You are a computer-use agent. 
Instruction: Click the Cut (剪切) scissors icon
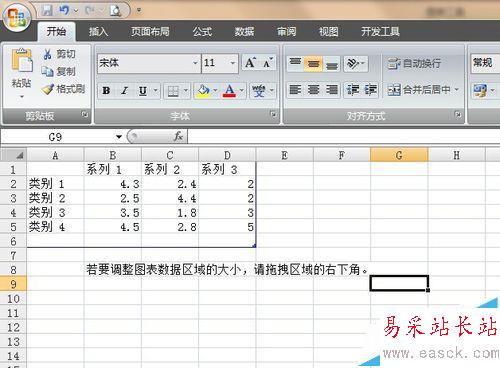[47, 54]
